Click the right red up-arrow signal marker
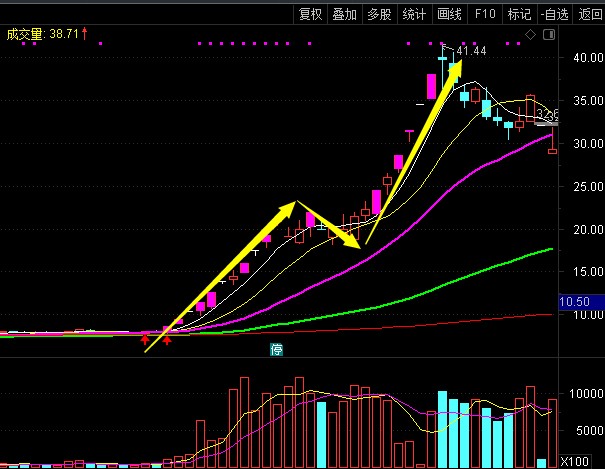Viewport: 605px width, 469px height. (x=168, y=342)
